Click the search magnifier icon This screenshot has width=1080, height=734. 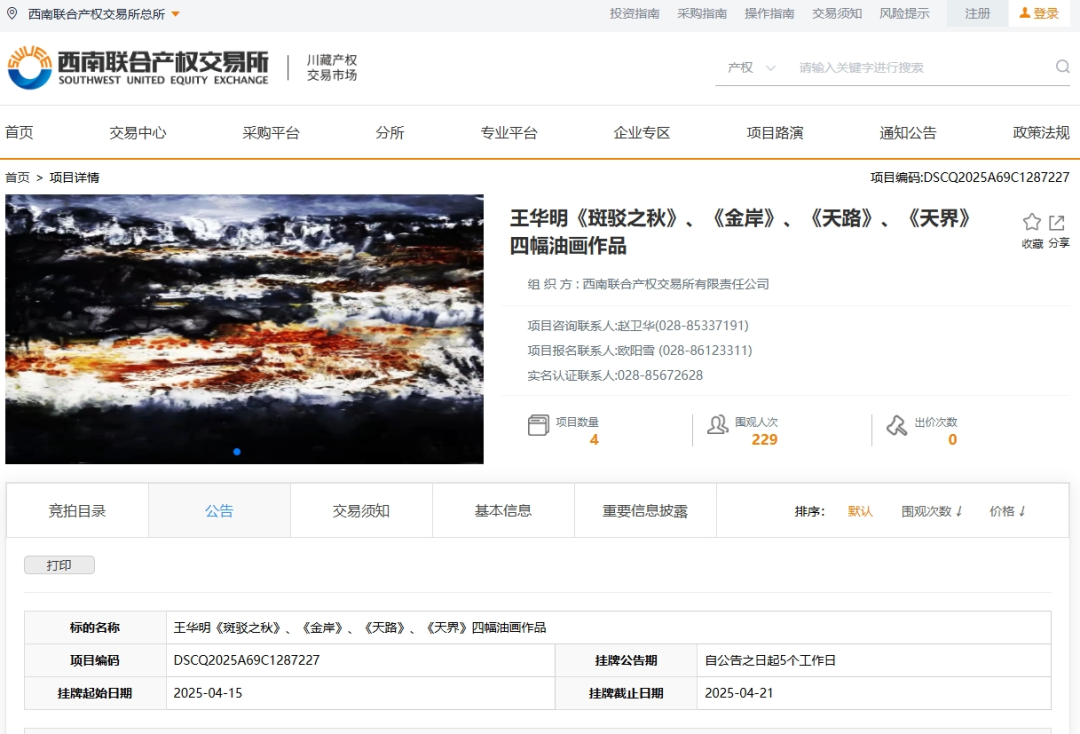point(1062,67)
